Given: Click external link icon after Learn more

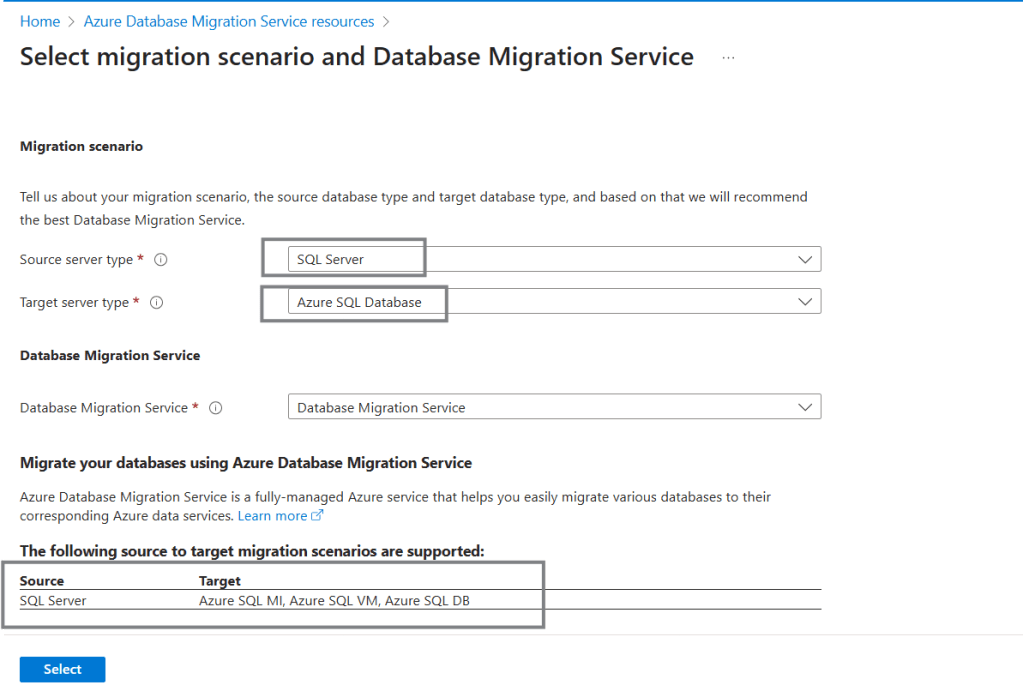Looking at the screenshot, I should 318,516.
